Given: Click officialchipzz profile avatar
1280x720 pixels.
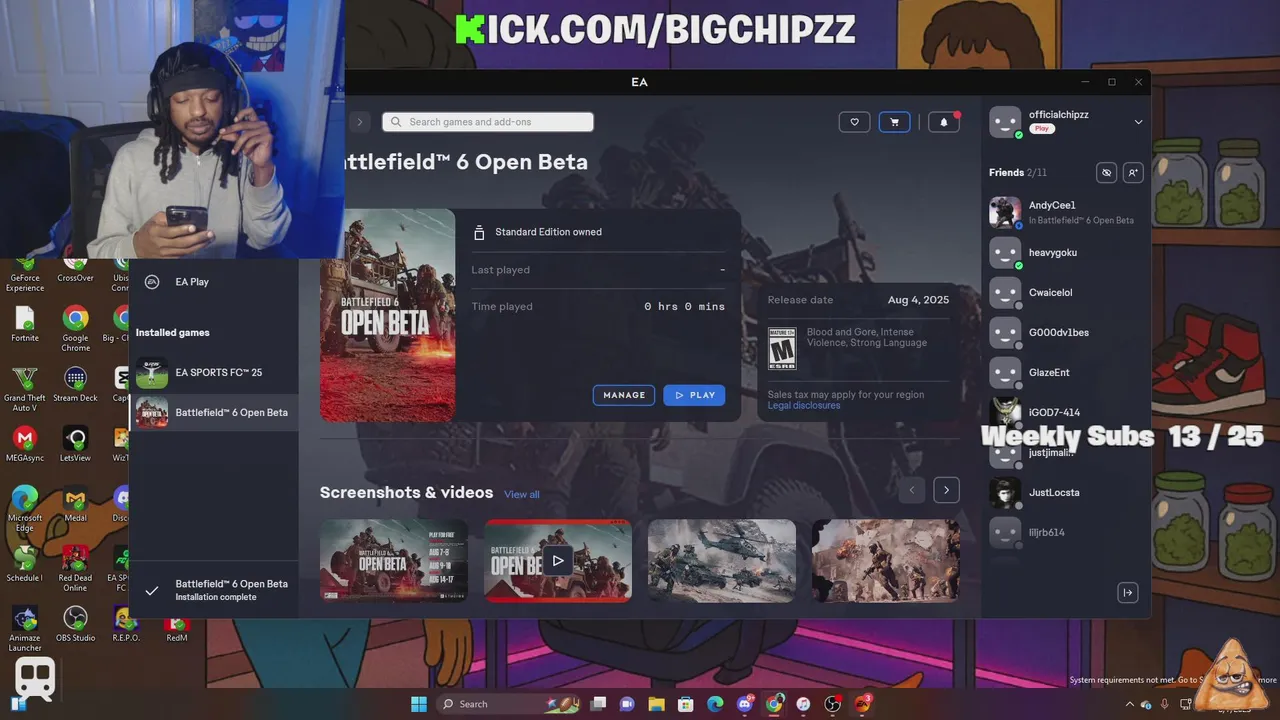Looking at the screenshot, I should 1005,122.
